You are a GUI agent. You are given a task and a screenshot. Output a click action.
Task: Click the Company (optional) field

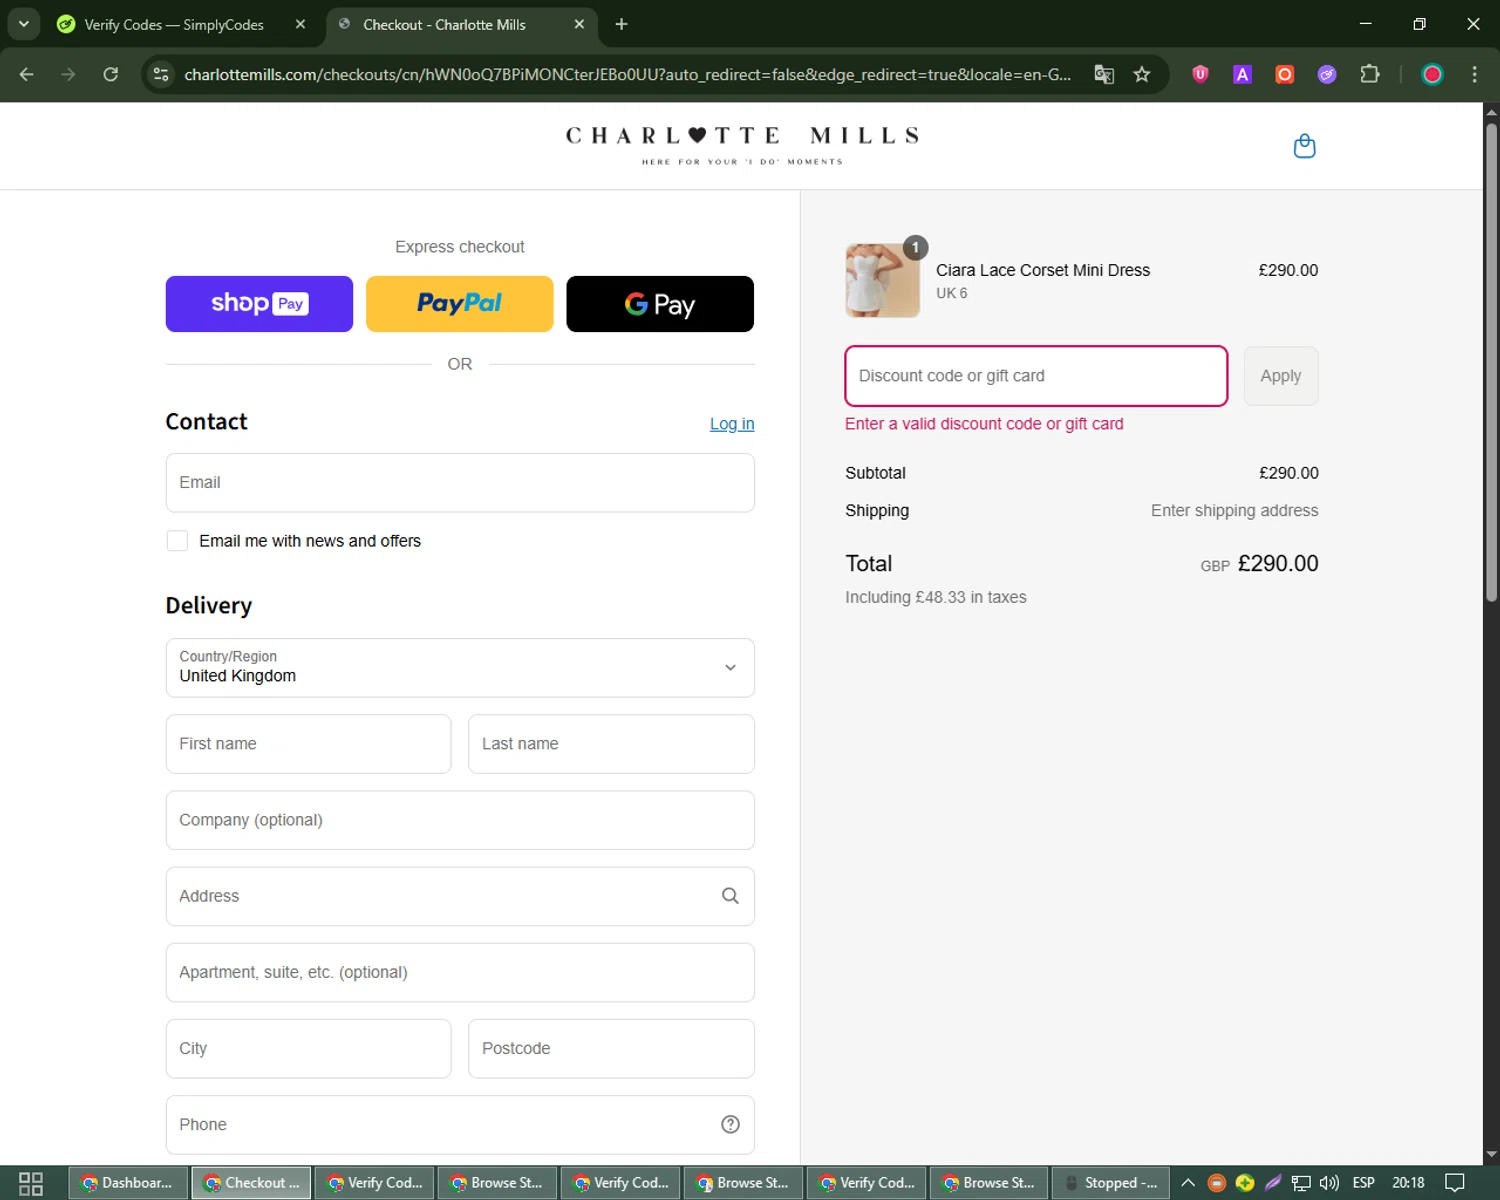460,820
